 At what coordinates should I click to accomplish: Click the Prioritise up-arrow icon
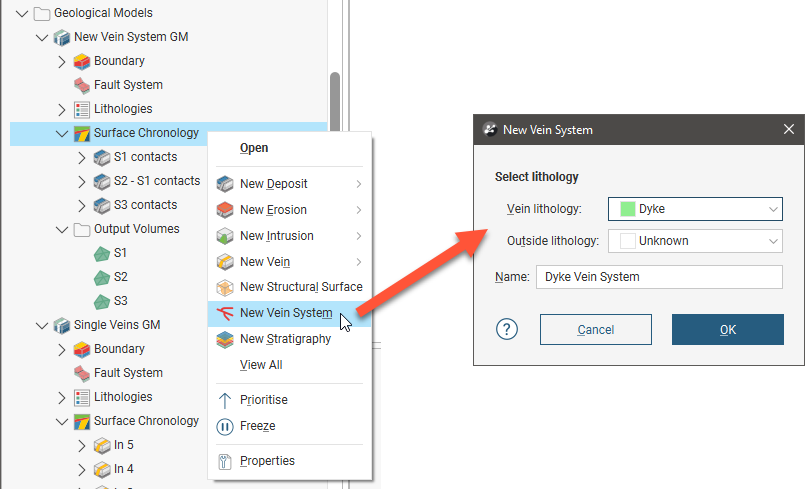[225, 401]
